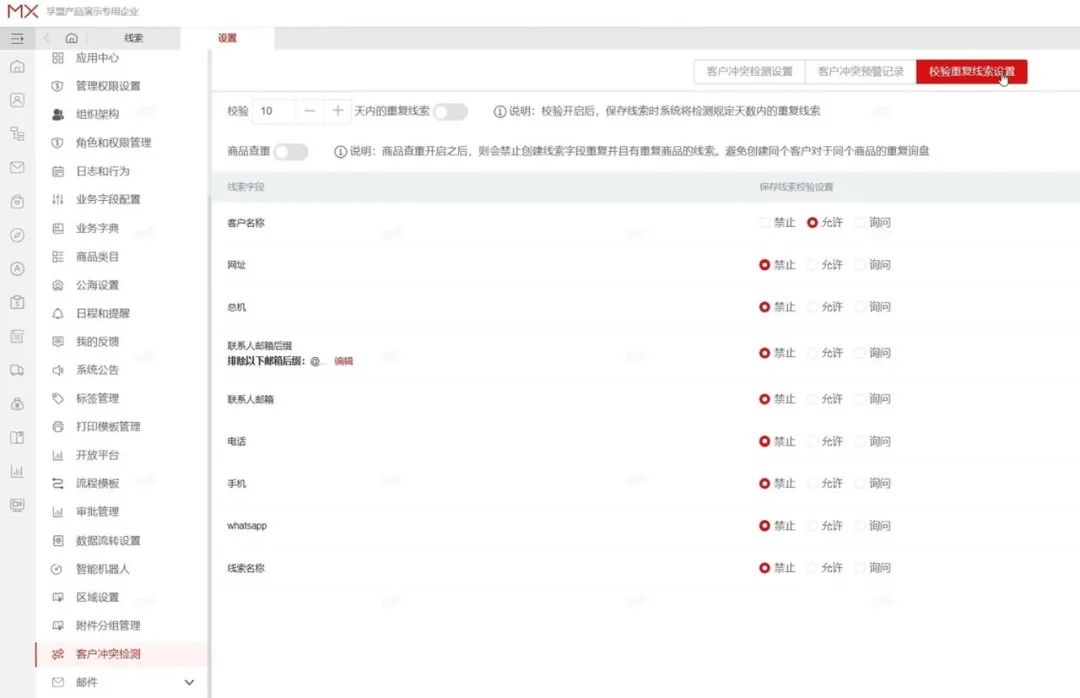The height and width of the screenshot is (698, 1080).
Task: Click the hamburger collapse icon top left
Action: pos(16,38)
